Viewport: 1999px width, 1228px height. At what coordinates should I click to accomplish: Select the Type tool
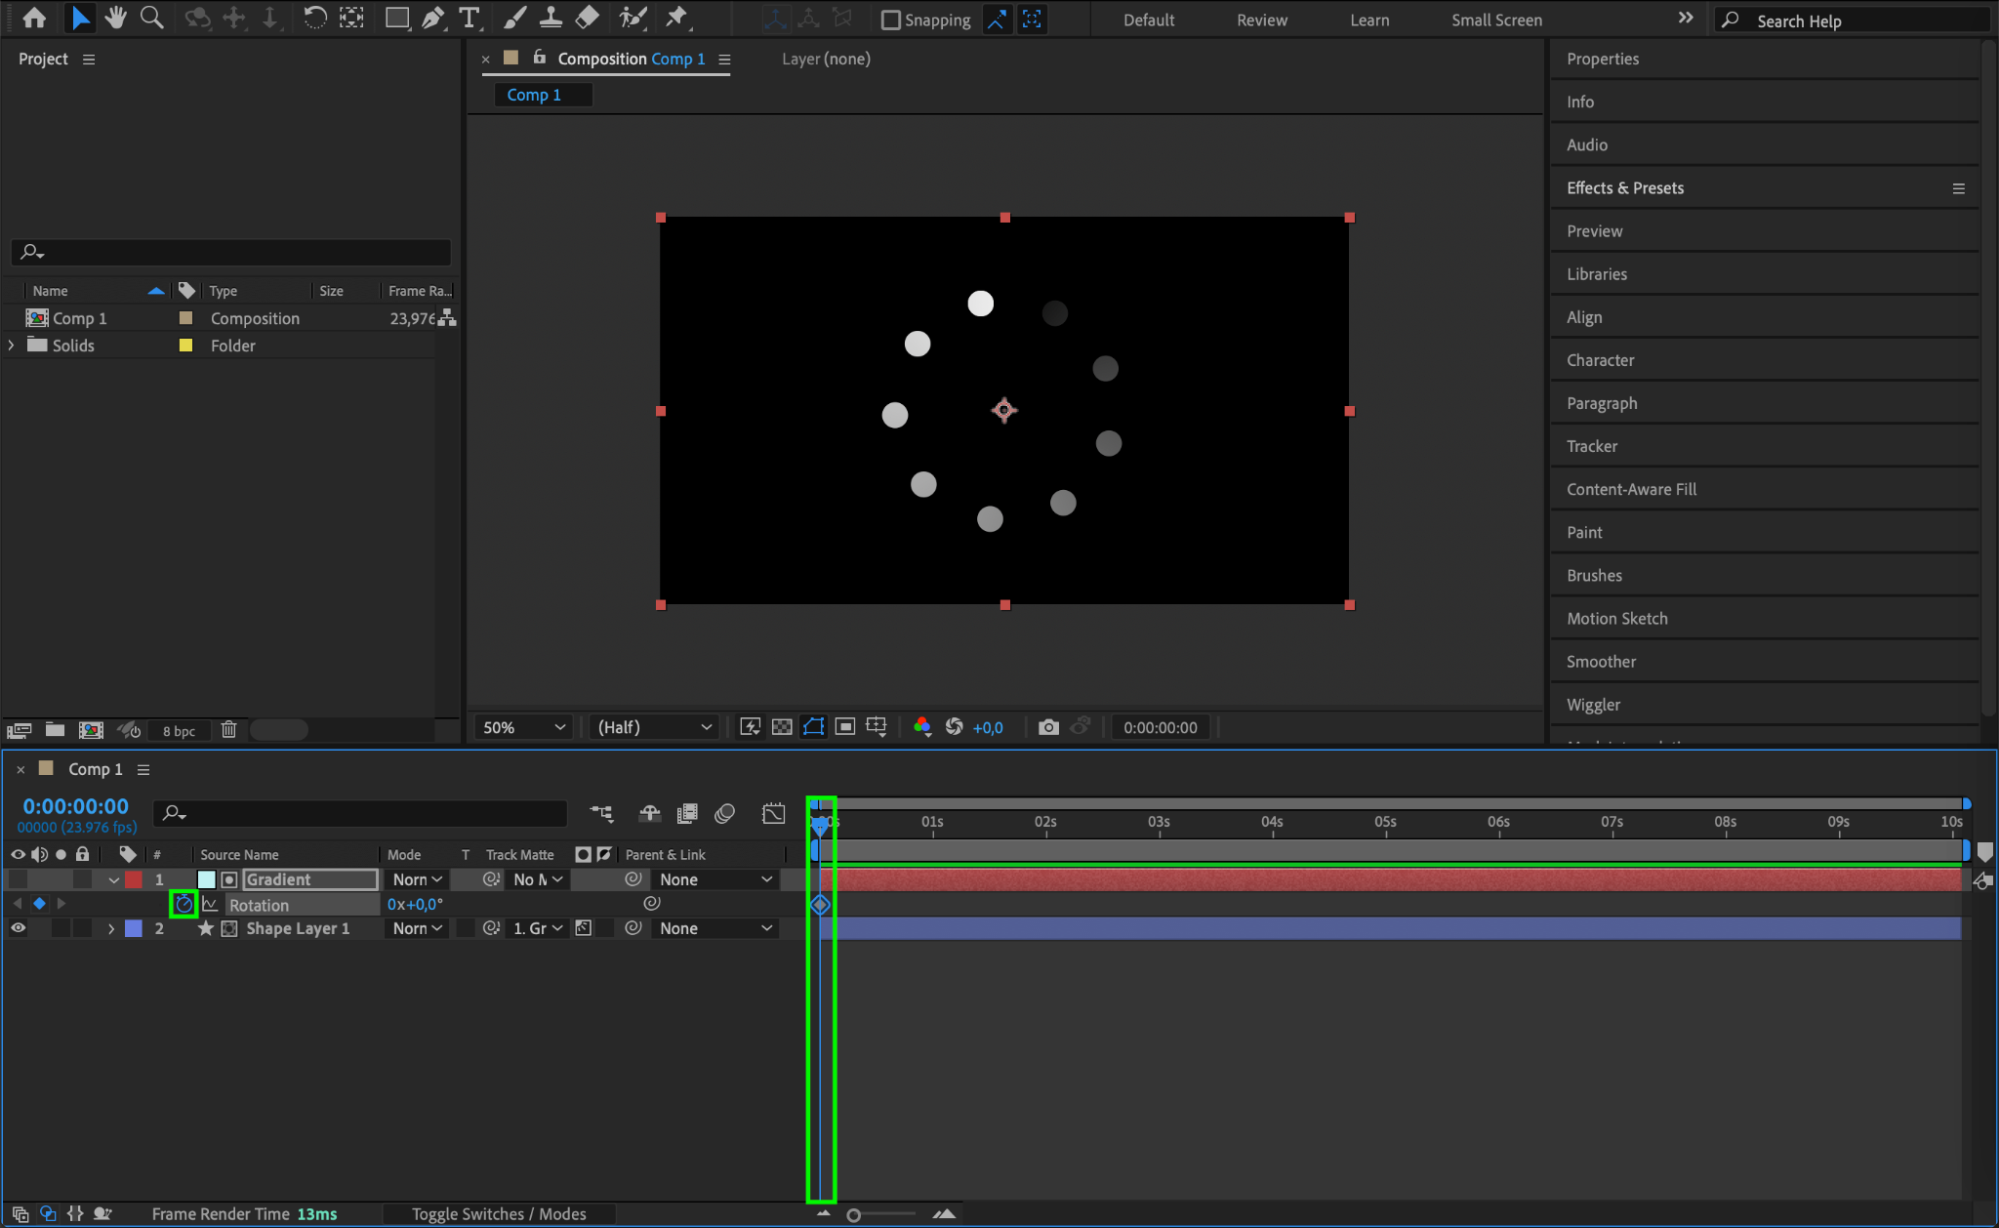pyautogui.click(x=468, y=17)
